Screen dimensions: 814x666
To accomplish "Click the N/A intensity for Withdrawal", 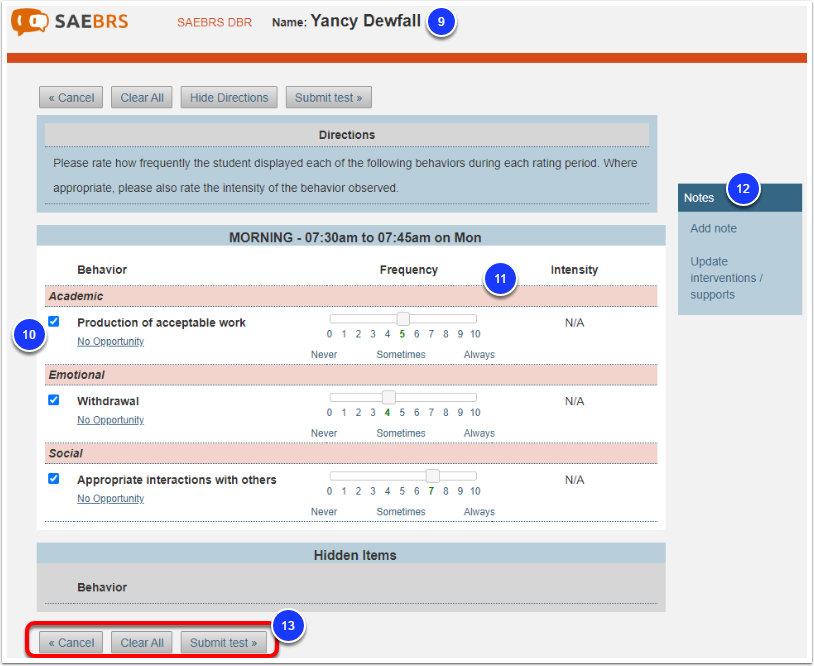I will tap(574, 401).
